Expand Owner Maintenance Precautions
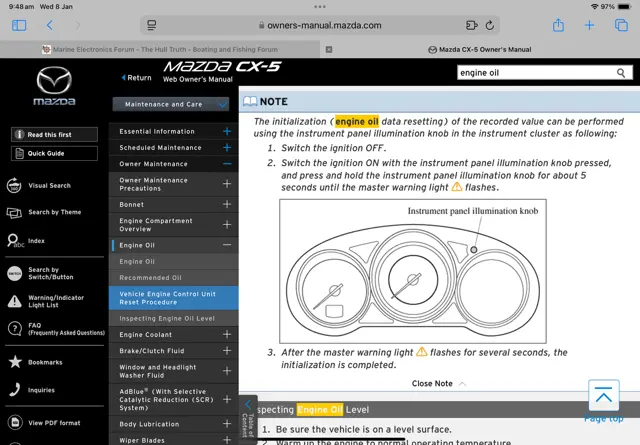The width and height of the screenshot is (640, 445). coord(227,184)
